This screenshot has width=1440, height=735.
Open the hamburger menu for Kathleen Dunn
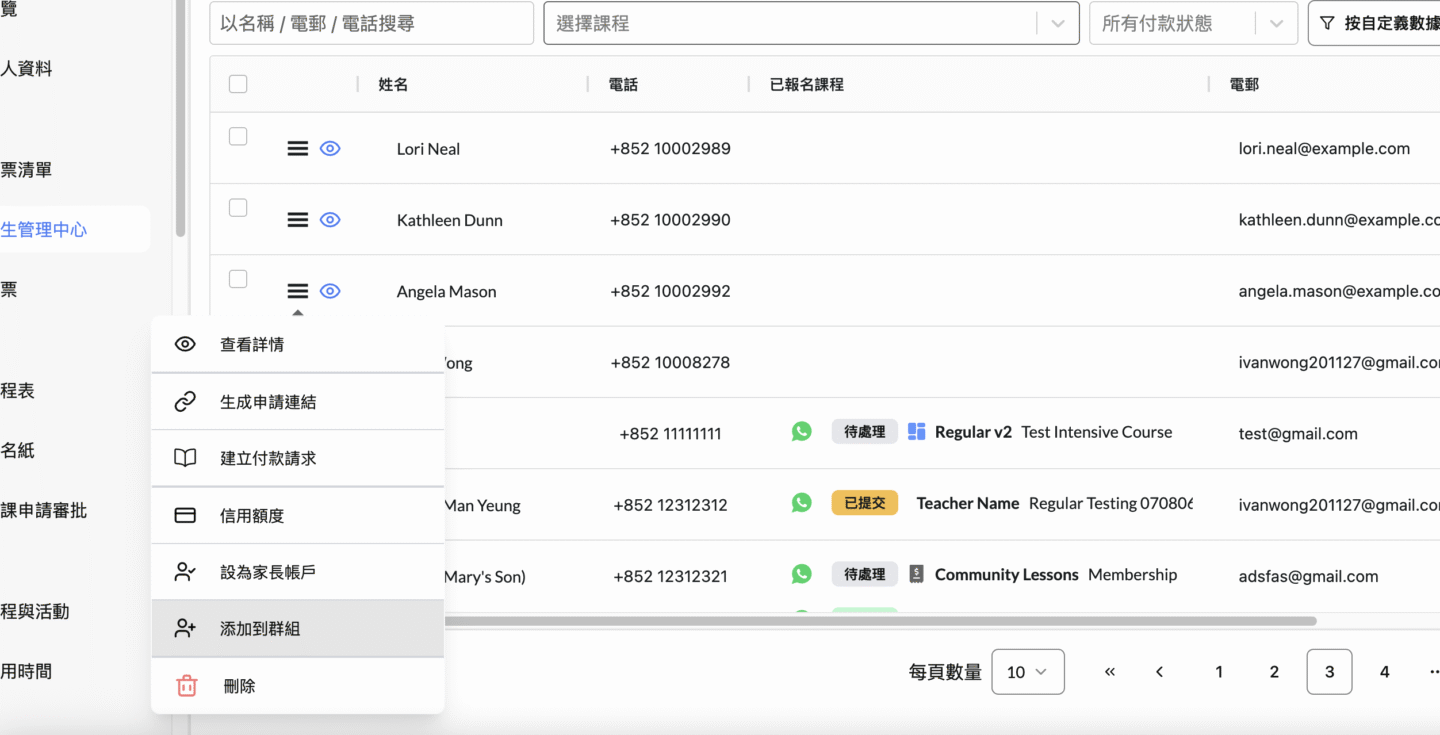(x=297, y=220)
